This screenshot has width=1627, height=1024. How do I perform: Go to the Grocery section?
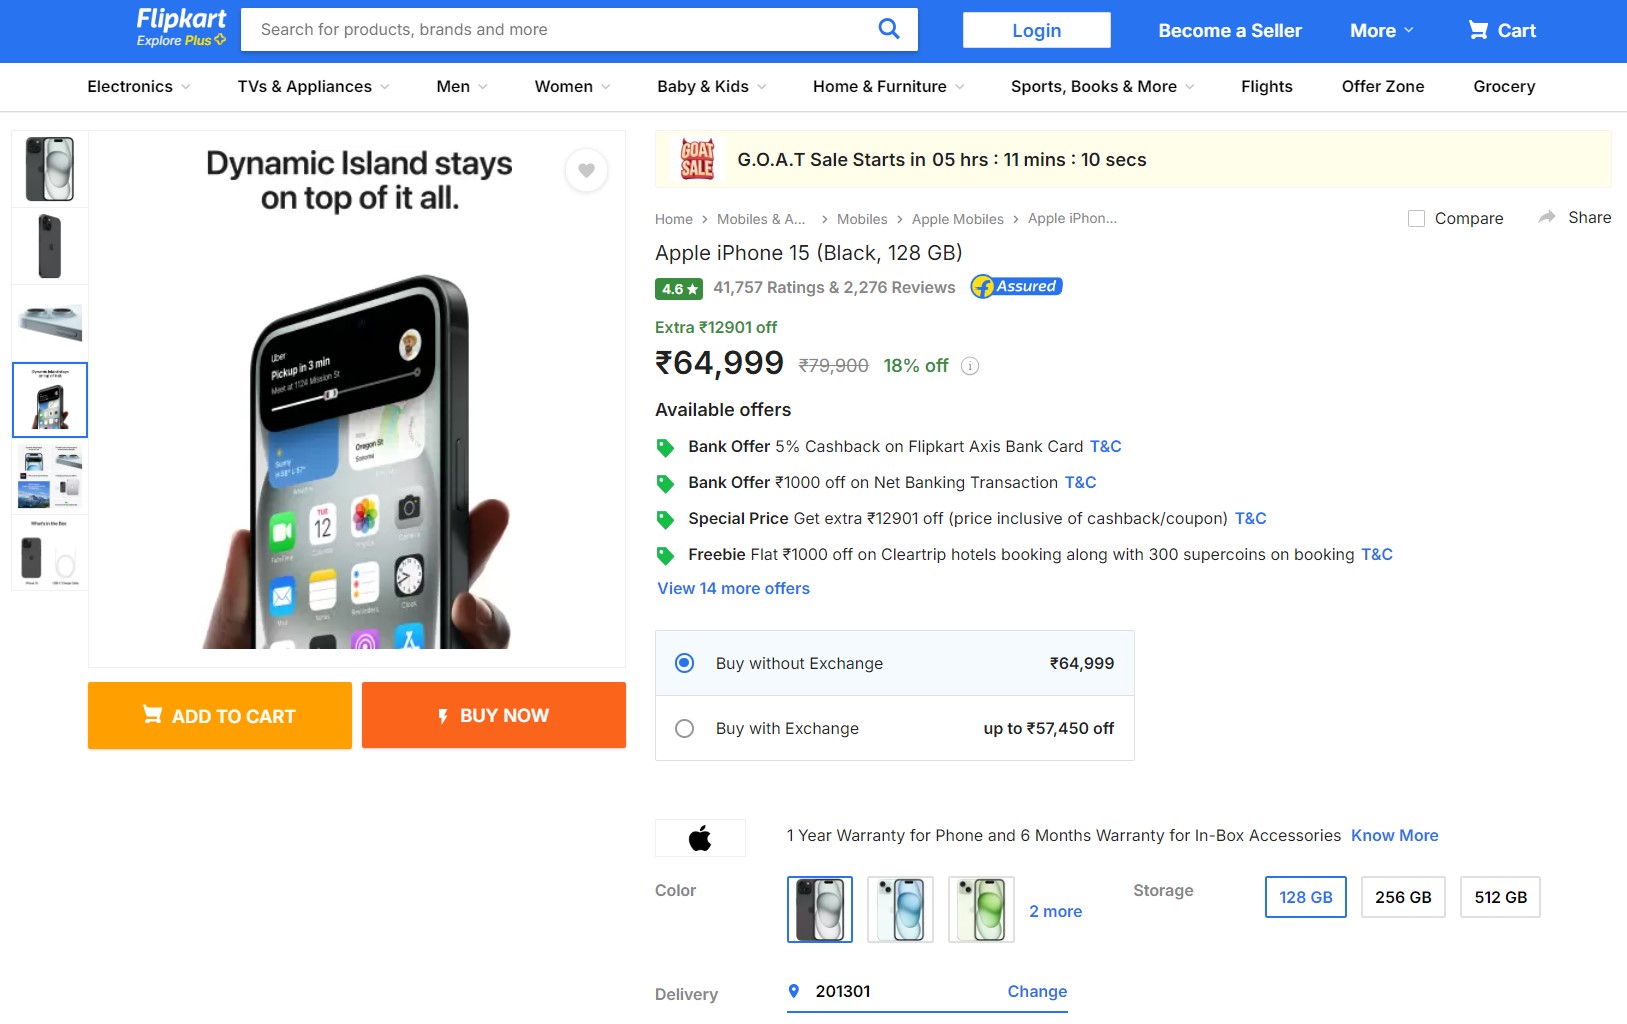(1503, 87)
